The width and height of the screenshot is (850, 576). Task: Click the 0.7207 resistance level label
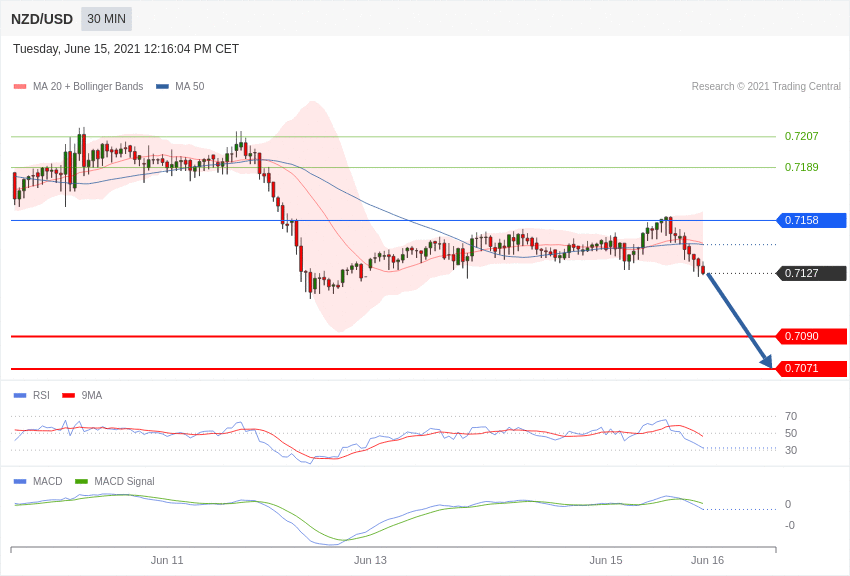(x=801, y=136)
